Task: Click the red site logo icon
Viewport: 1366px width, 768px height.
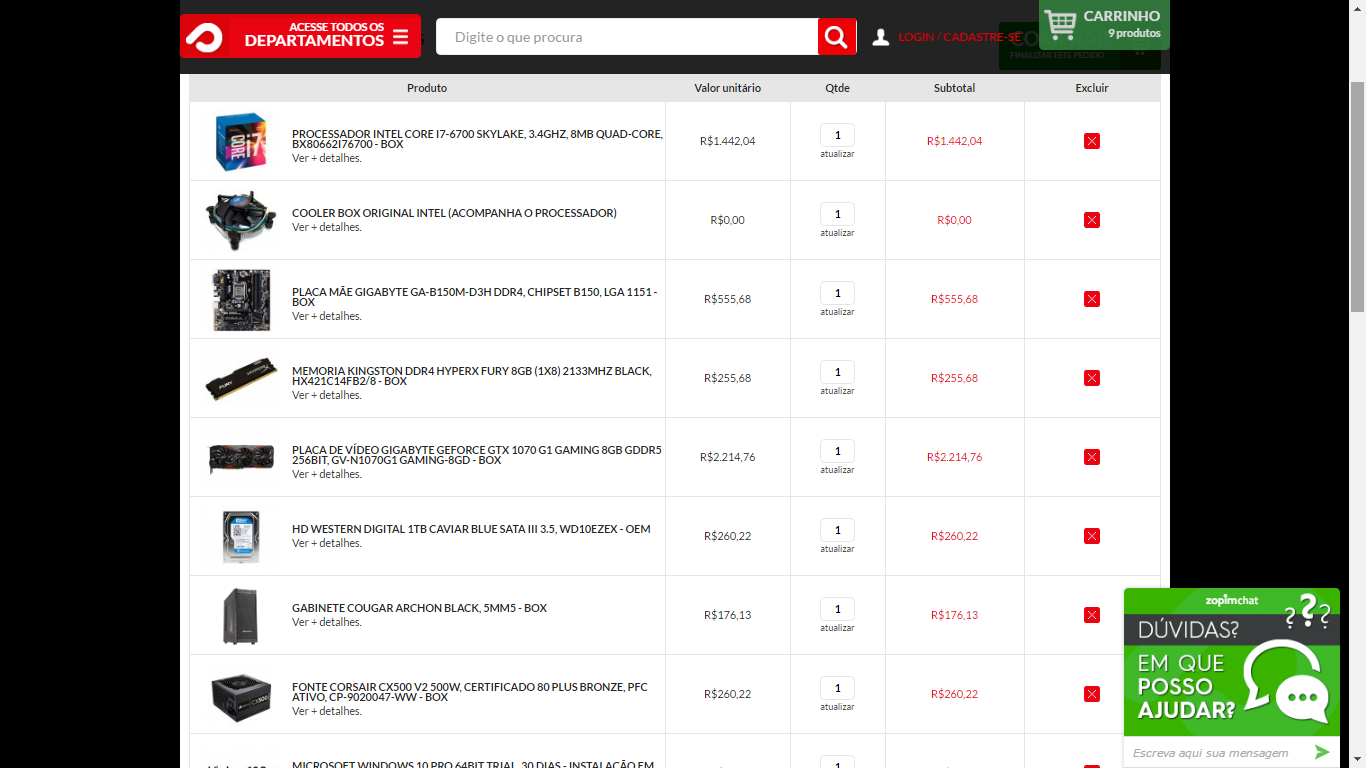Action: point(206,37)
